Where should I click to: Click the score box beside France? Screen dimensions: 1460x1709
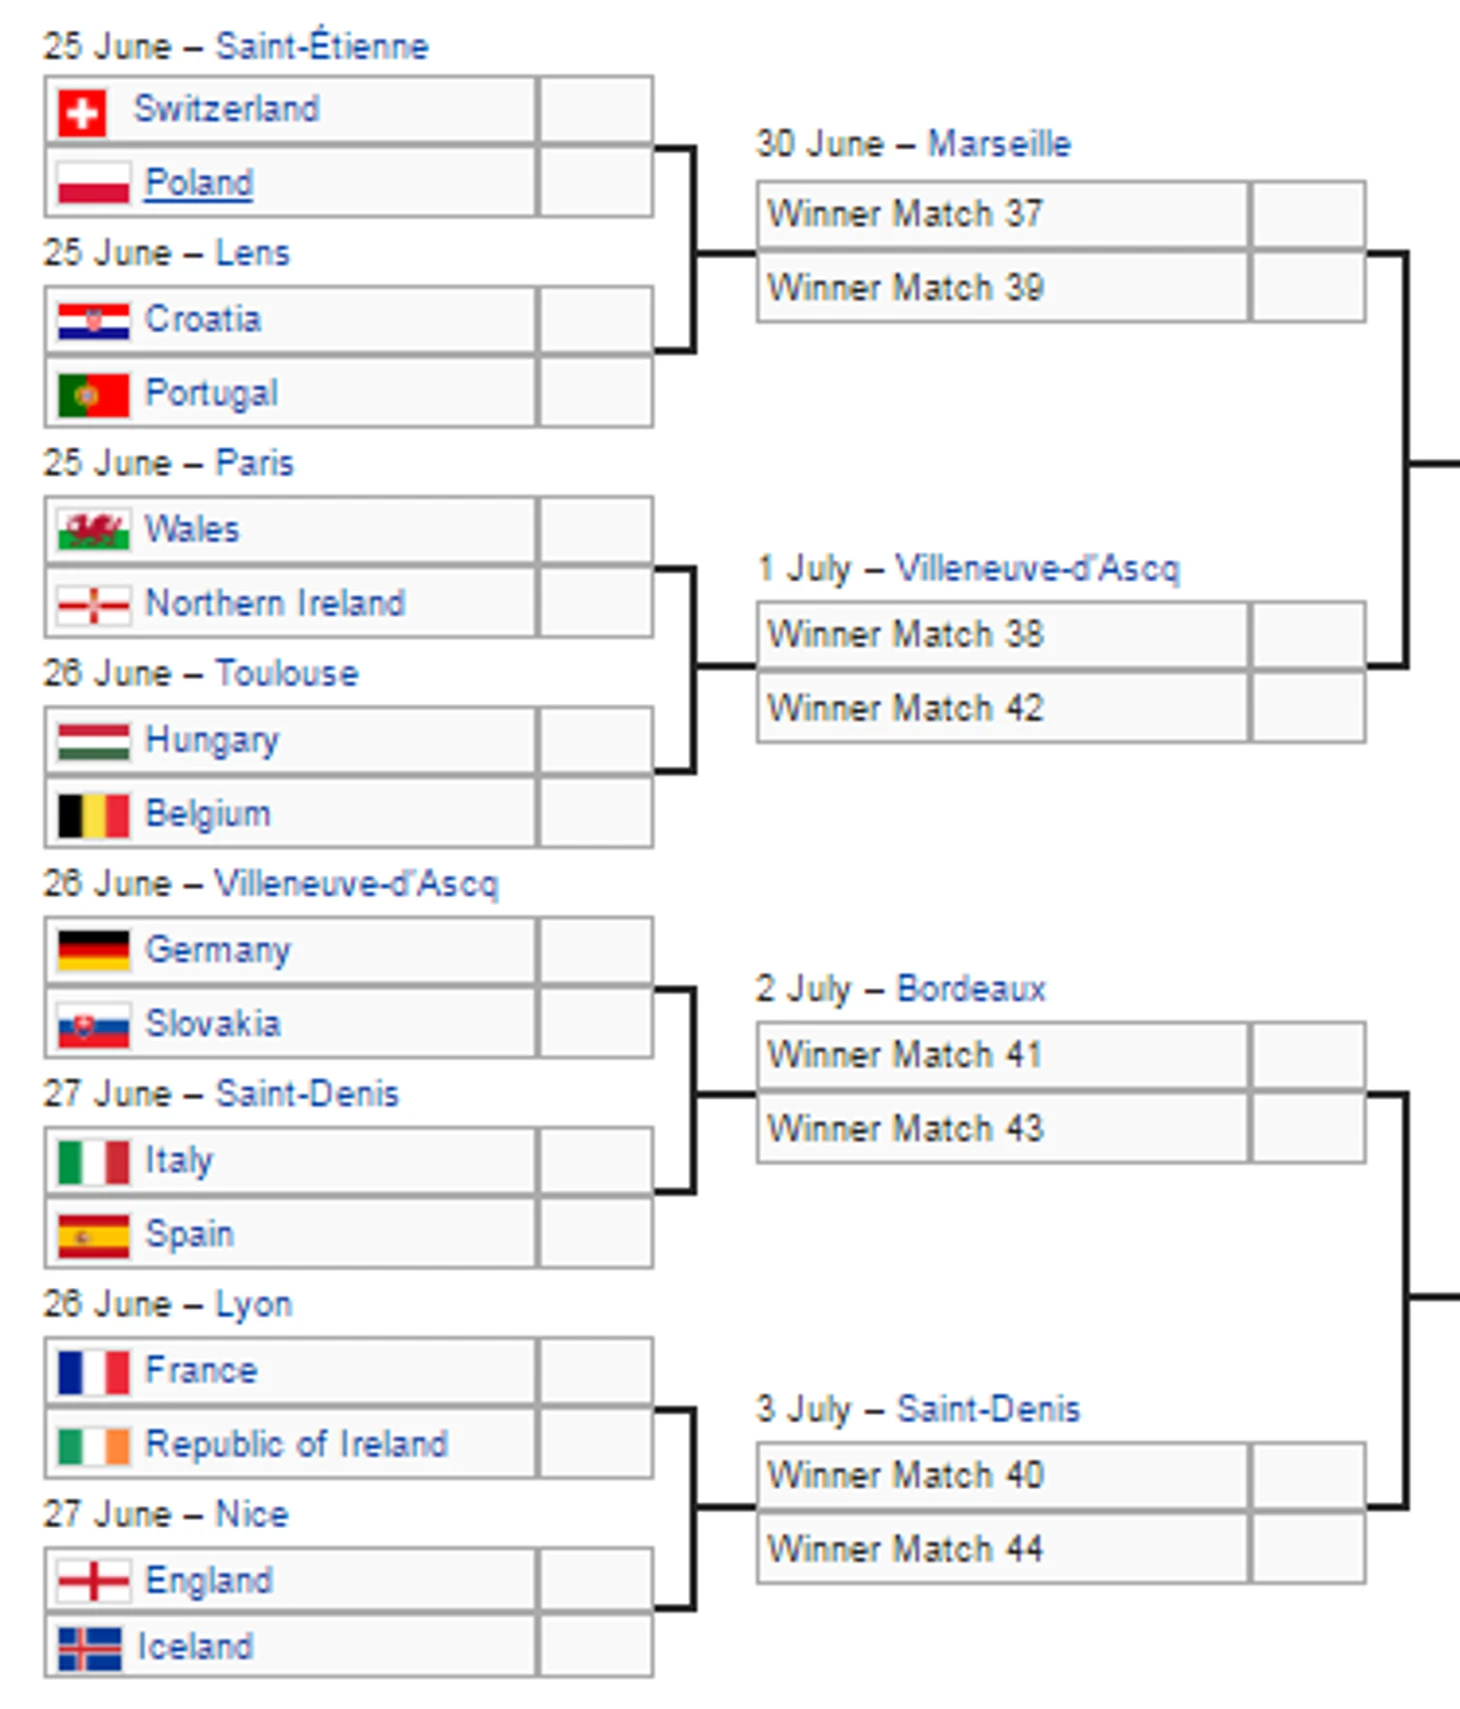(595, 1371)
